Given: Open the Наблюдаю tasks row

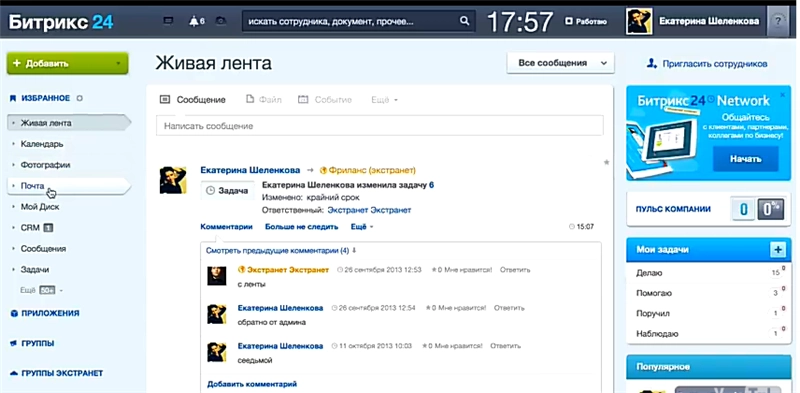Looking at the screenshot, I should click(x=709, y=334).
